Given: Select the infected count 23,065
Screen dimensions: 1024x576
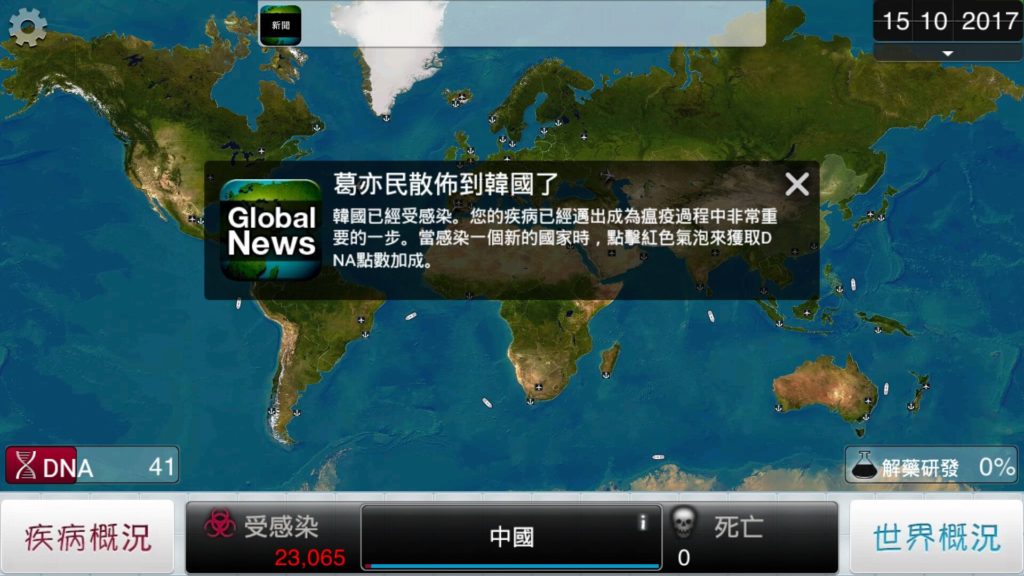Looking at the screenshot, I should pos(310,558).
